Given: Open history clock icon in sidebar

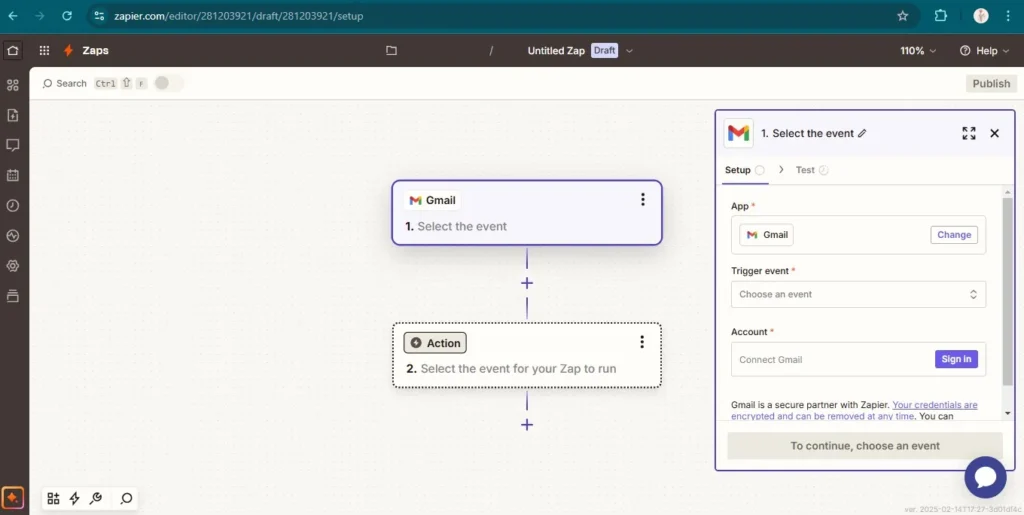Looking at the screenshot, I should pos(12,205).
